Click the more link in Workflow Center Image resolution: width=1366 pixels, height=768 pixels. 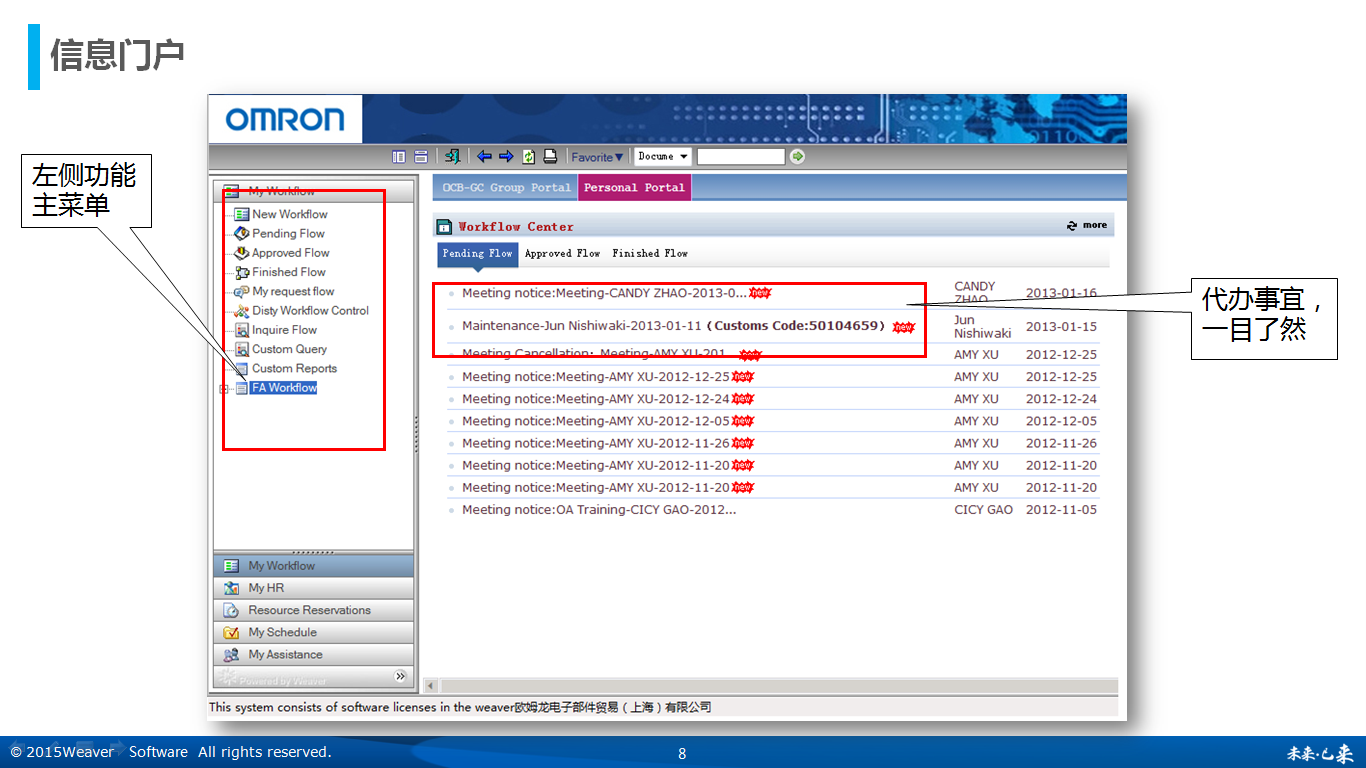click(x=1088, y=226)
